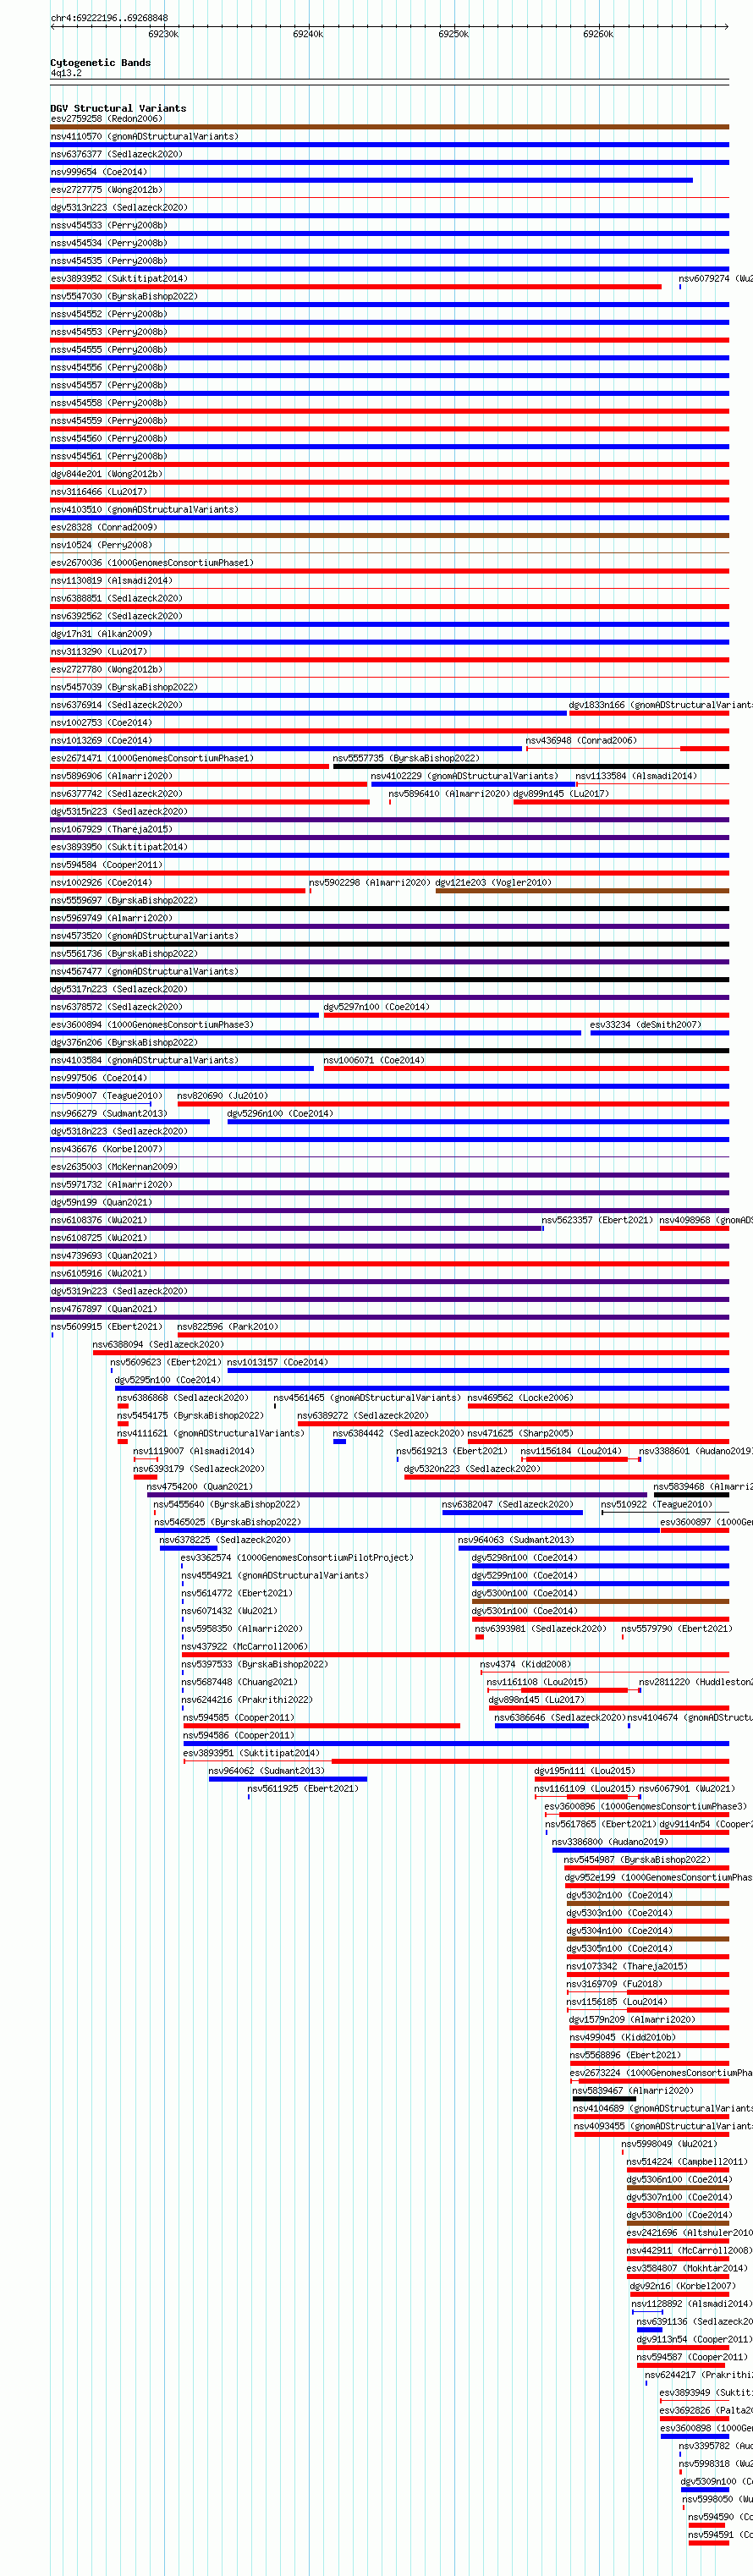Open variant nsv1130819 (Alsmadi2014)
Image resolution: width=753 pixels, height=2576 pixels.
(x=111, y=581)
